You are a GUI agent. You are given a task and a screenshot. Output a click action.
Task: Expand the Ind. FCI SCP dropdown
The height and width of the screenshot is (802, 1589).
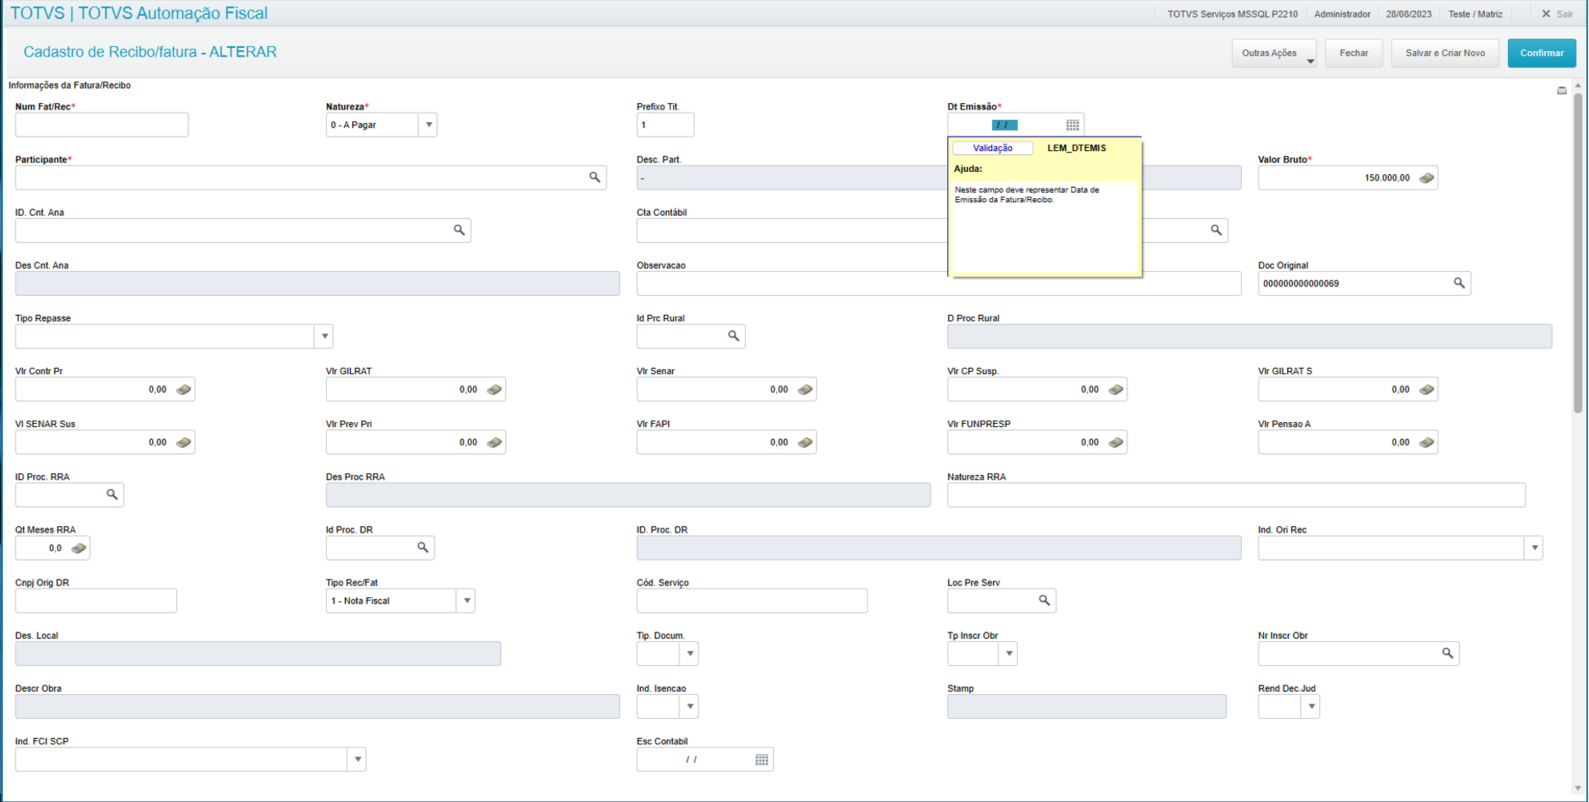coord(357,759)
